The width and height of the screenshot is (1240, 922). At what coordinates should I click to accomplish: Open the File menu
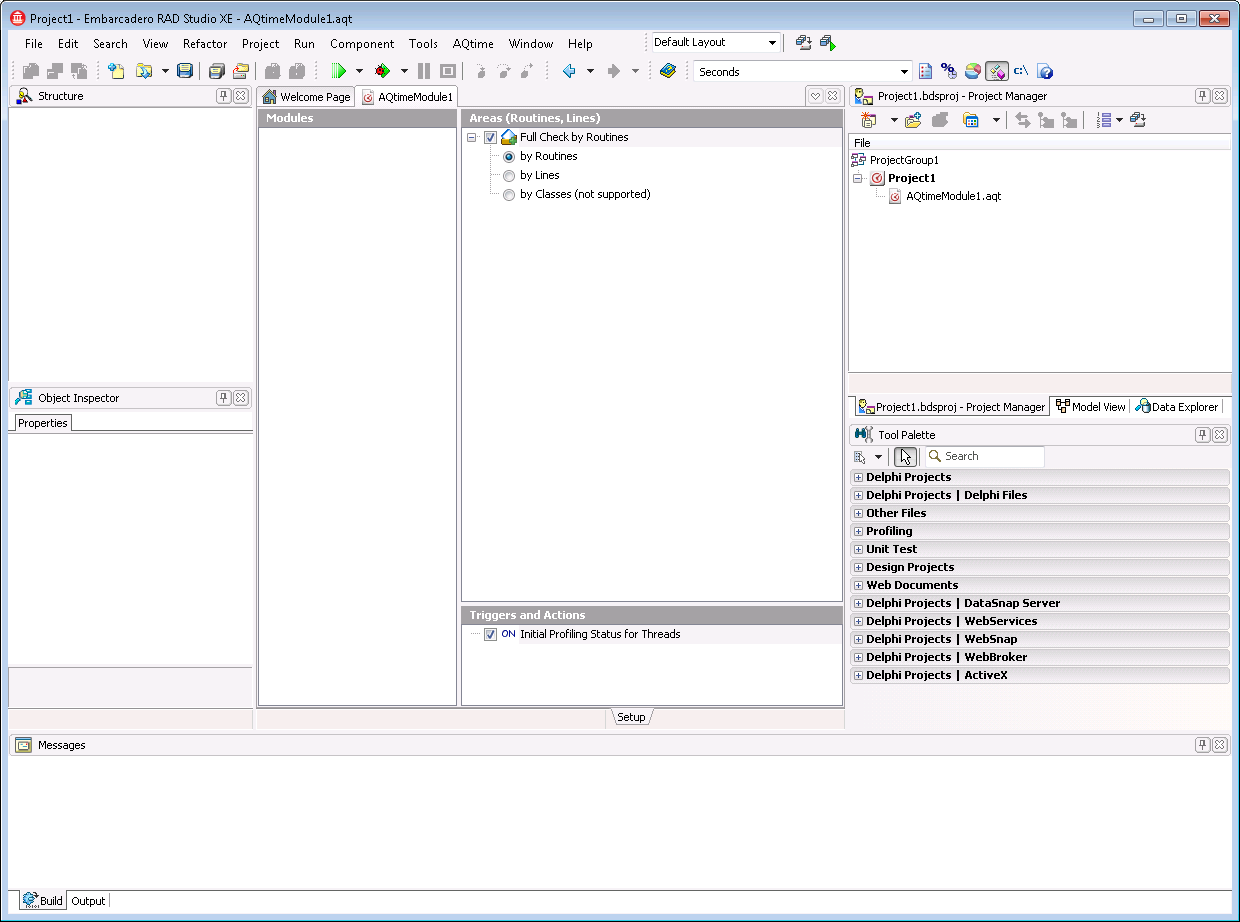coord(34,44)
